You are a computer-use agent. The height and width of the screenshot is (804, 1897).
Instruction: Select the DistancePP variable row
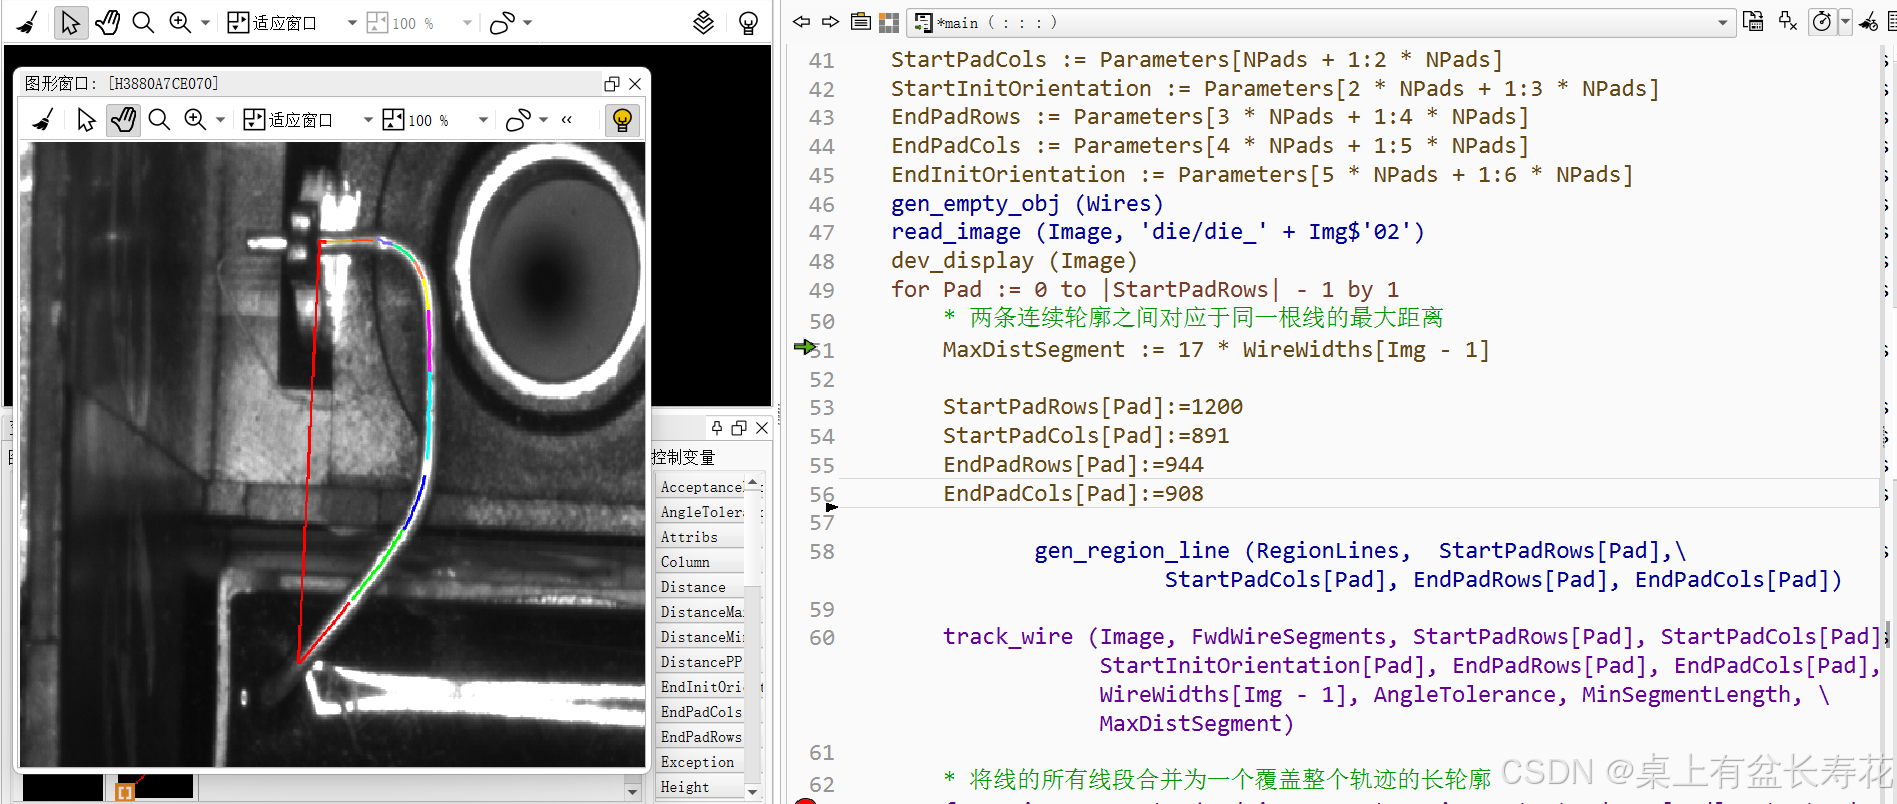click(701, 662)
